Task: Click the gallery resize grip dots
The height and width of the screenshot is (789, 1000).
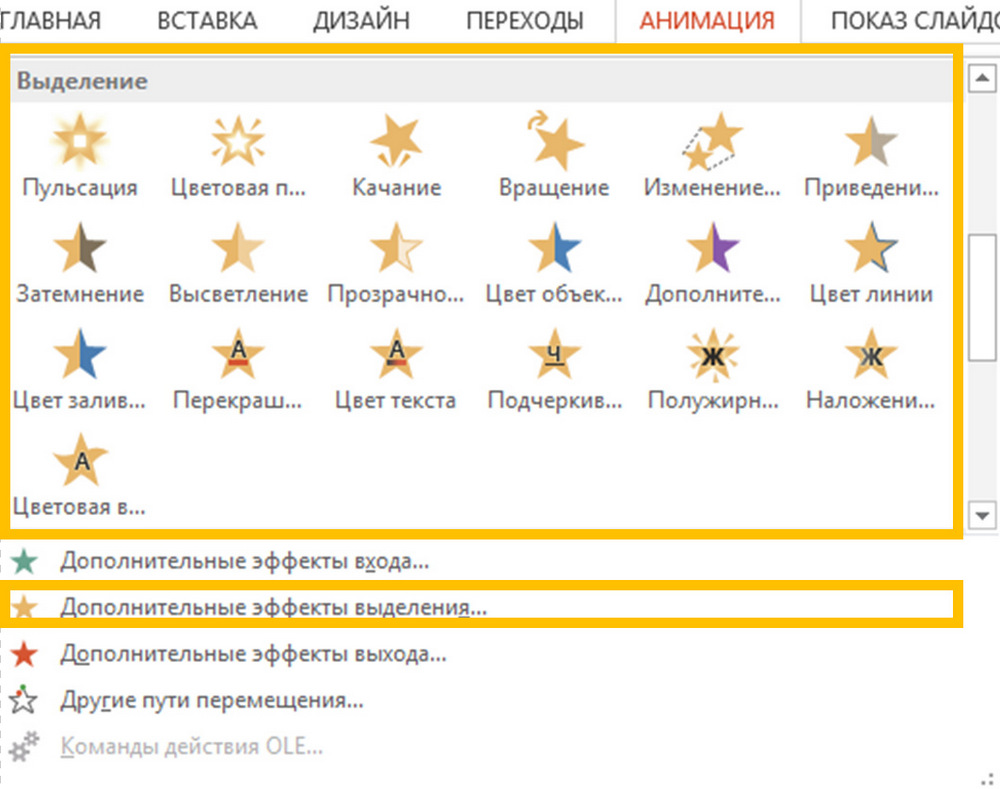Action: point(989,778)
